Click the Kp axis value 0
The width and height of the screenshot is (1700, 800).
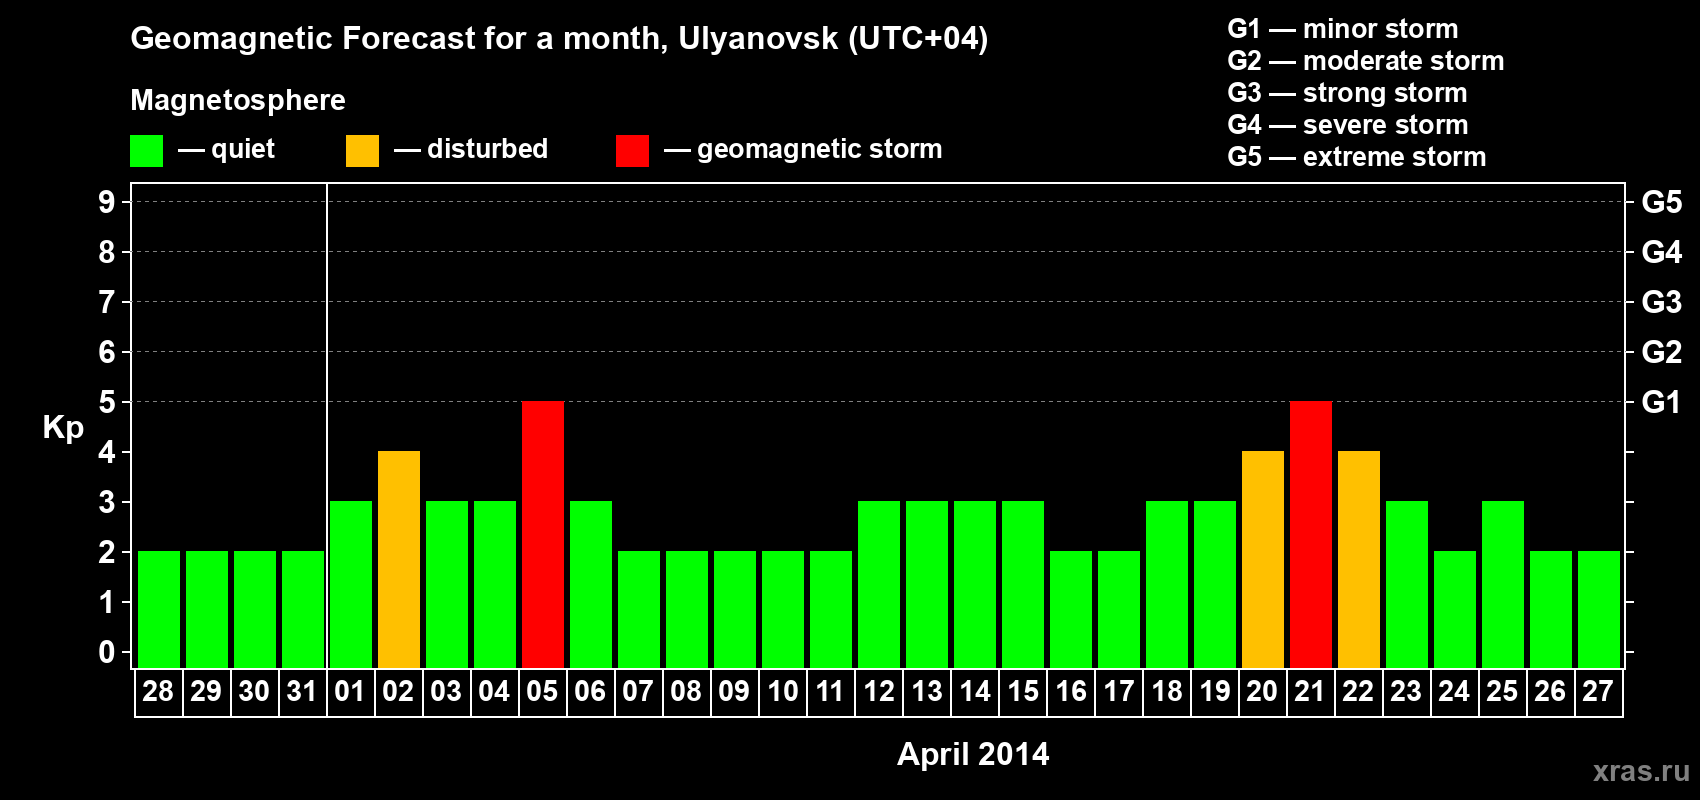107,652
